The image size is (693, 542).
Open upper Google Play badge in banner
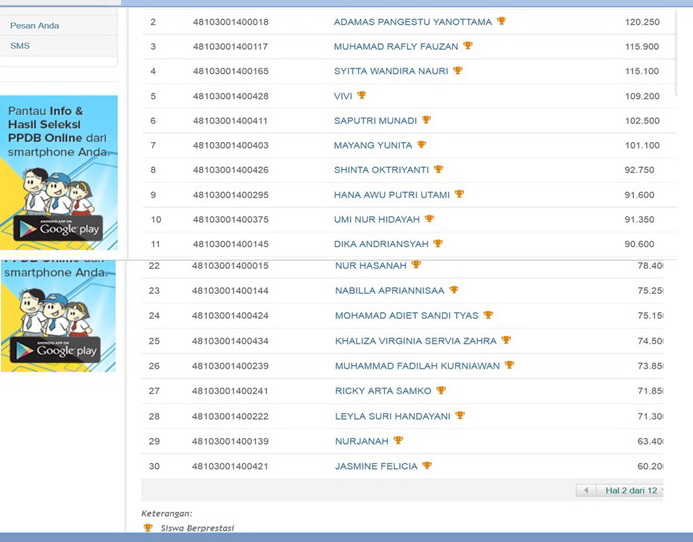click(58, 228)
